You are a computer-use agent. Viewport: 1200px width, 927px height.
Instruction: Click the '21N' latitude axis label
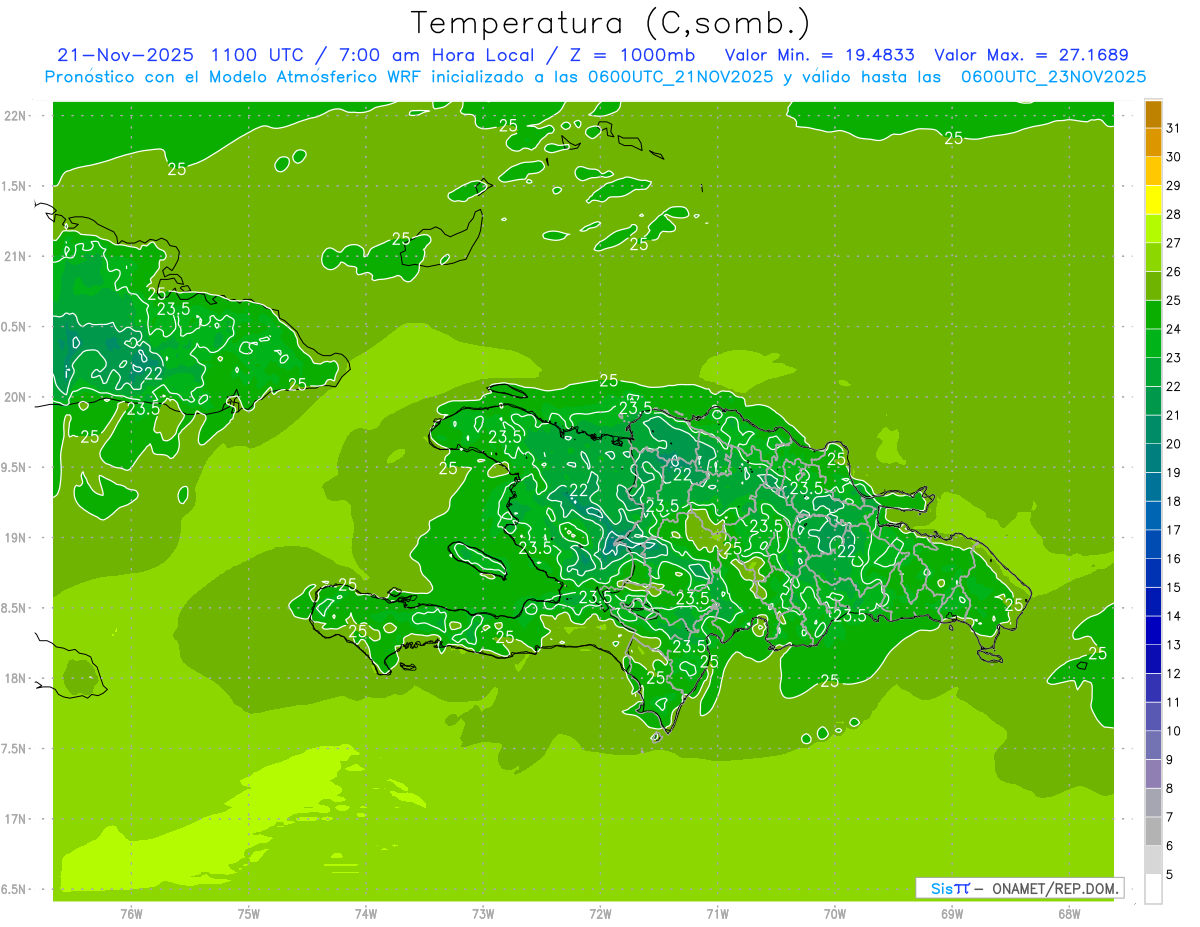coord(15,256)
